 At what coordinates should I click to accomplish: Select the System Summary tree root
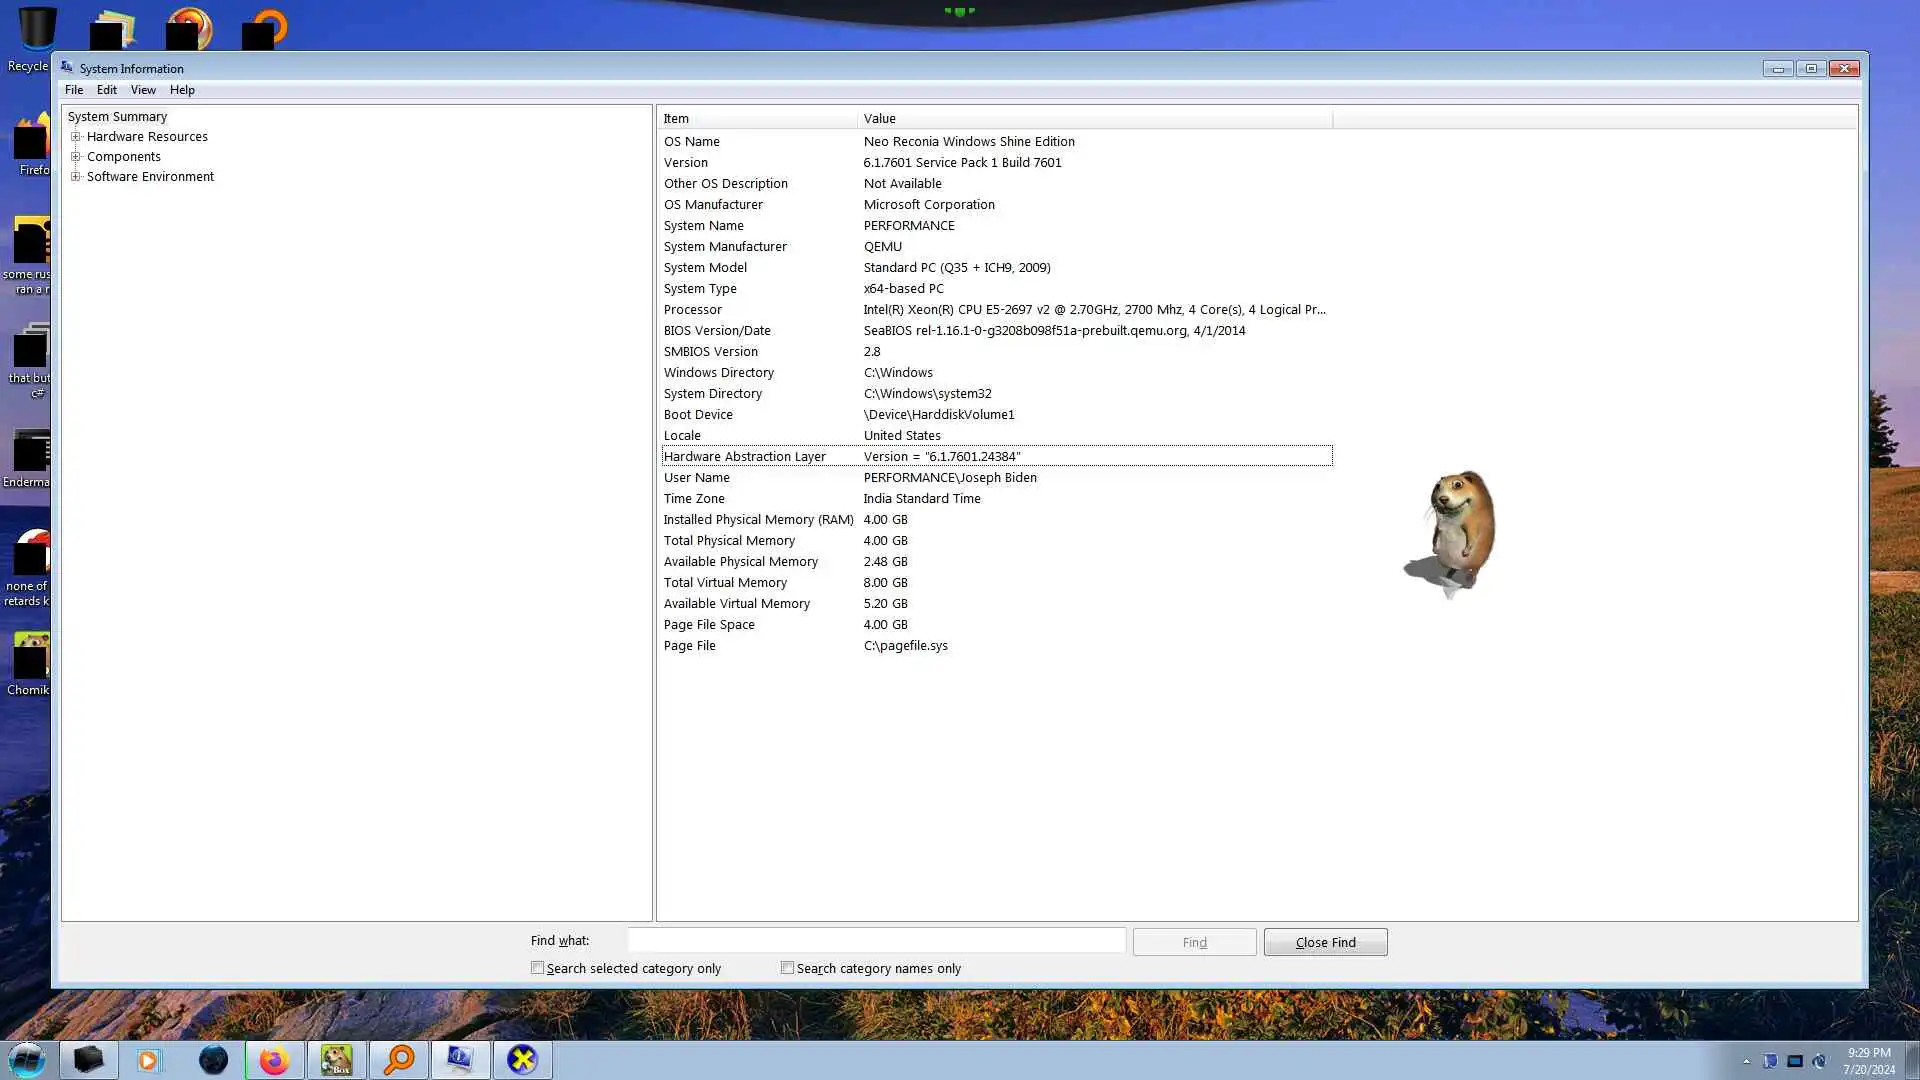[x=117, y=117]
